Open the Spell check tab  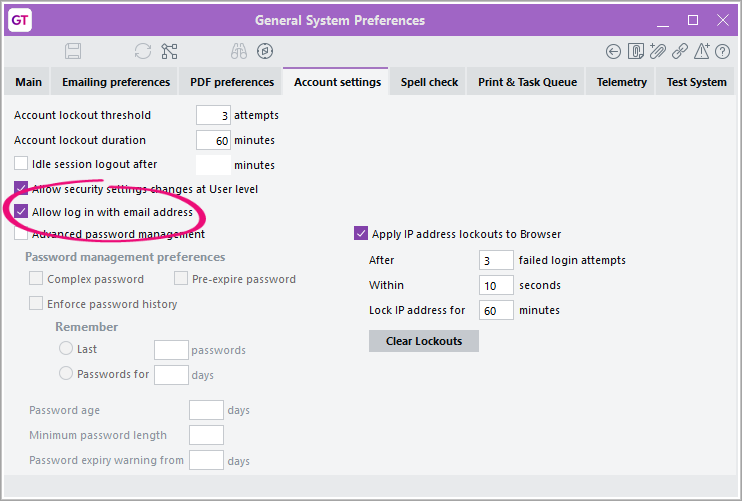[x=428, y=82]
